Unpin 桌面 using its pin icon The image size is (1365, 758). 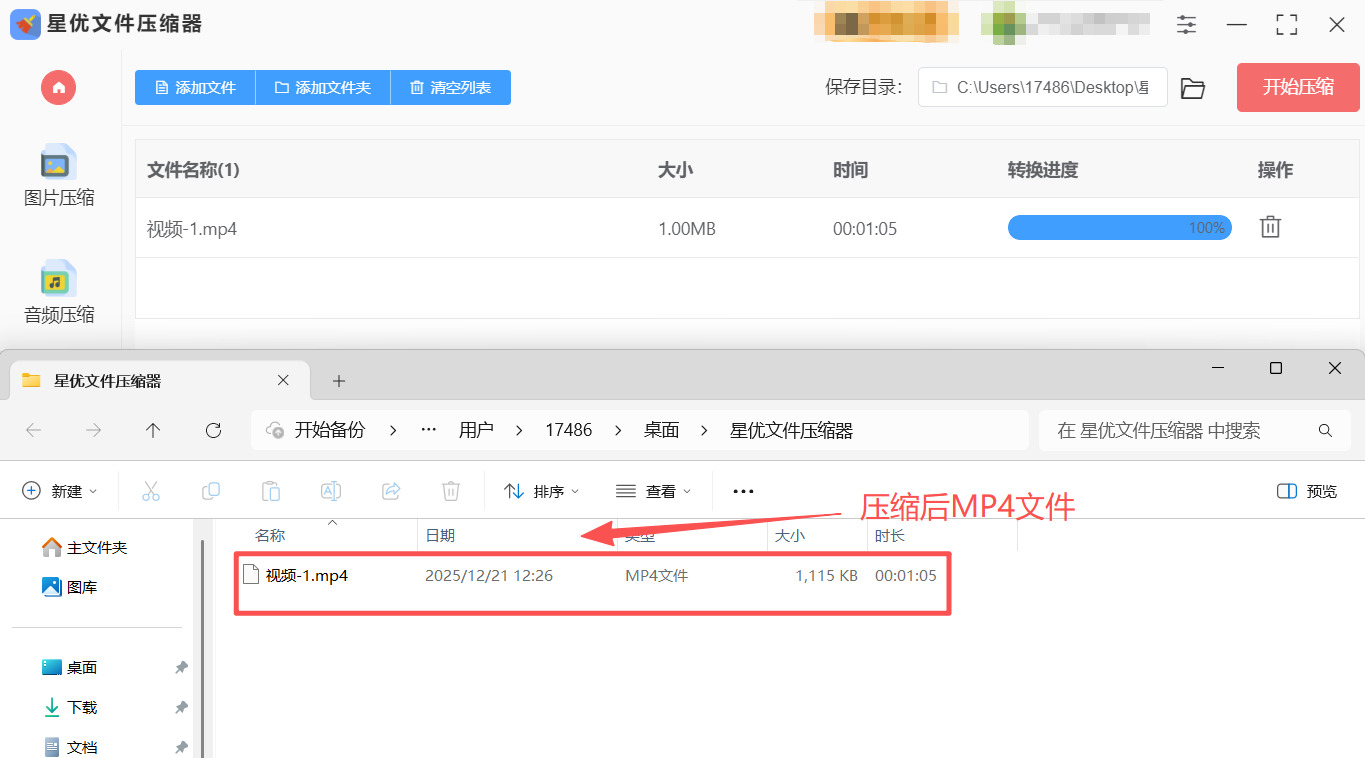coord(181,667)
